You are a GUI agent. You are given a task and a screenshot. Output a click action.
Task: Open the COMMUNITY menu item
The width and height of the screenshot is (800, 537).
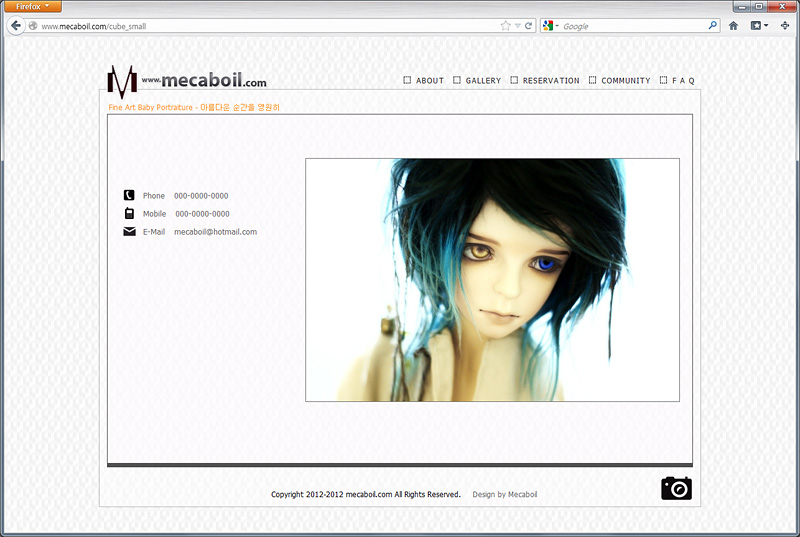(x=619, y=81)
